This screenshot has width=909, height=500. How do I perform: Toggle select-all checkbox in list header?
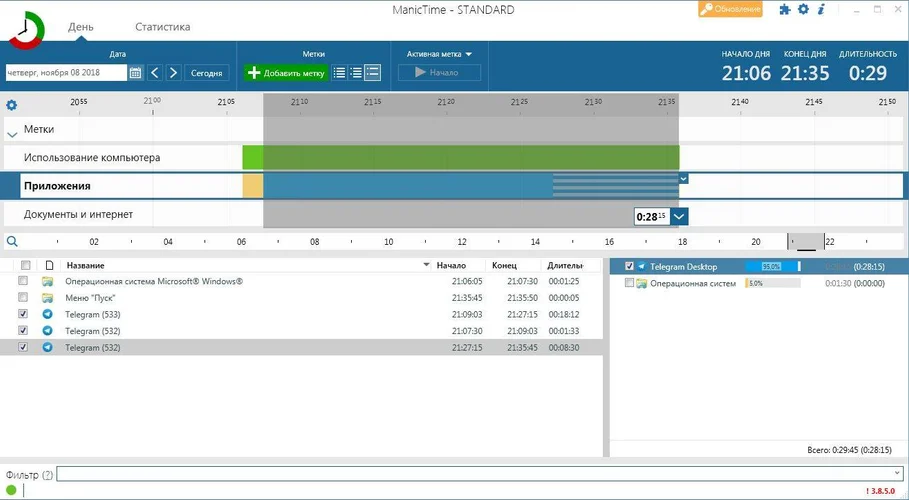(26, 265)
